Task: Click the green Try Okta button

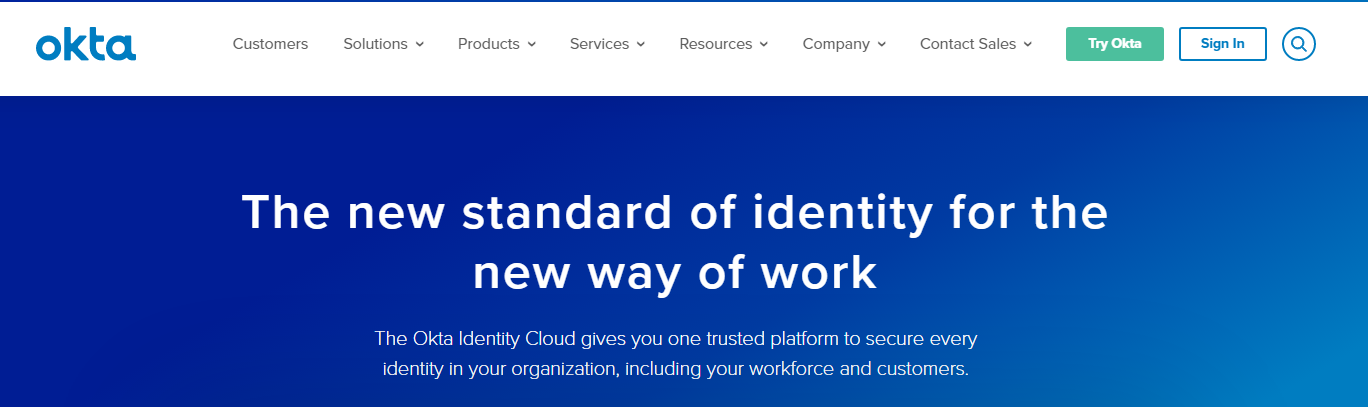Action: tap(1115, 44)
